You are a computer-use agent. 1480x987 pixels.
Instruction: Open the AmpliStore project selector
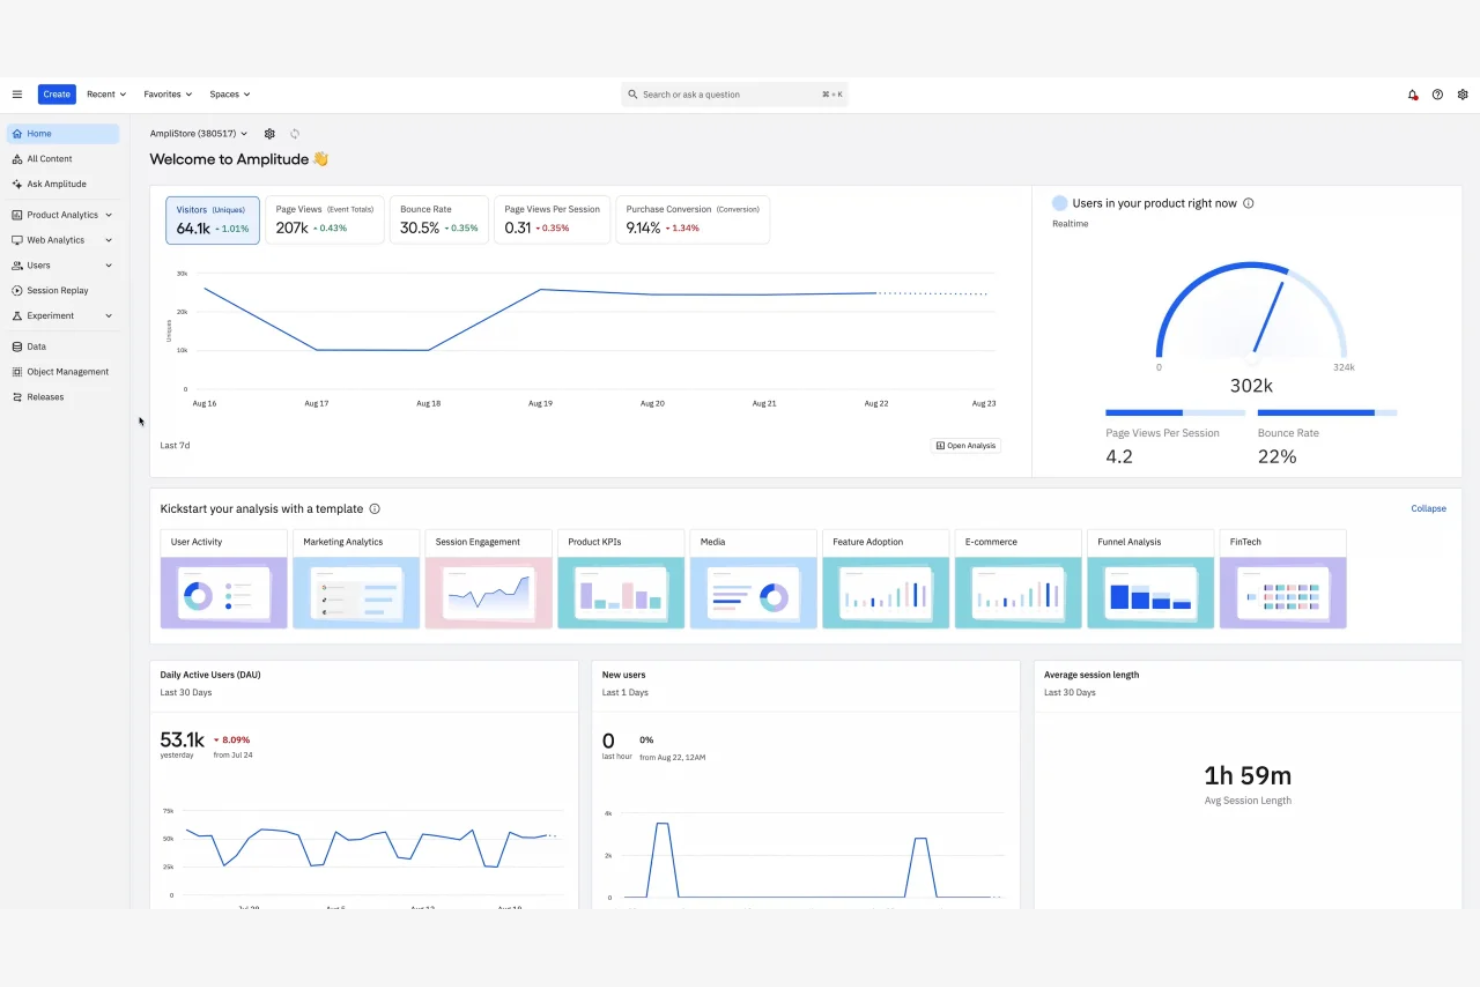click(x=198, y=133)
